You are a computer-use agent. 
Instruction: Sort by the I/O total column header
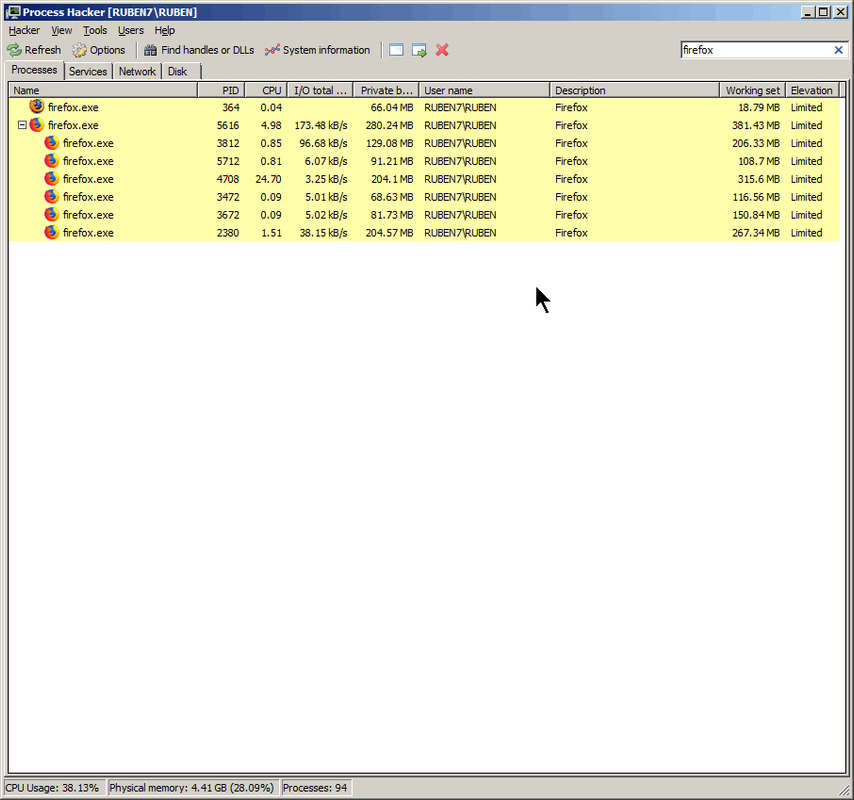point(320,90)
